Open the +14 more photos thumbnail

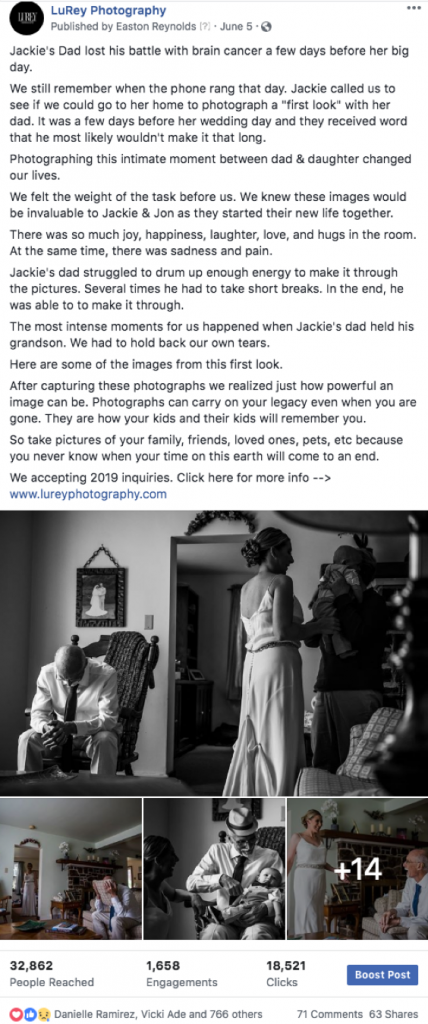357,868
